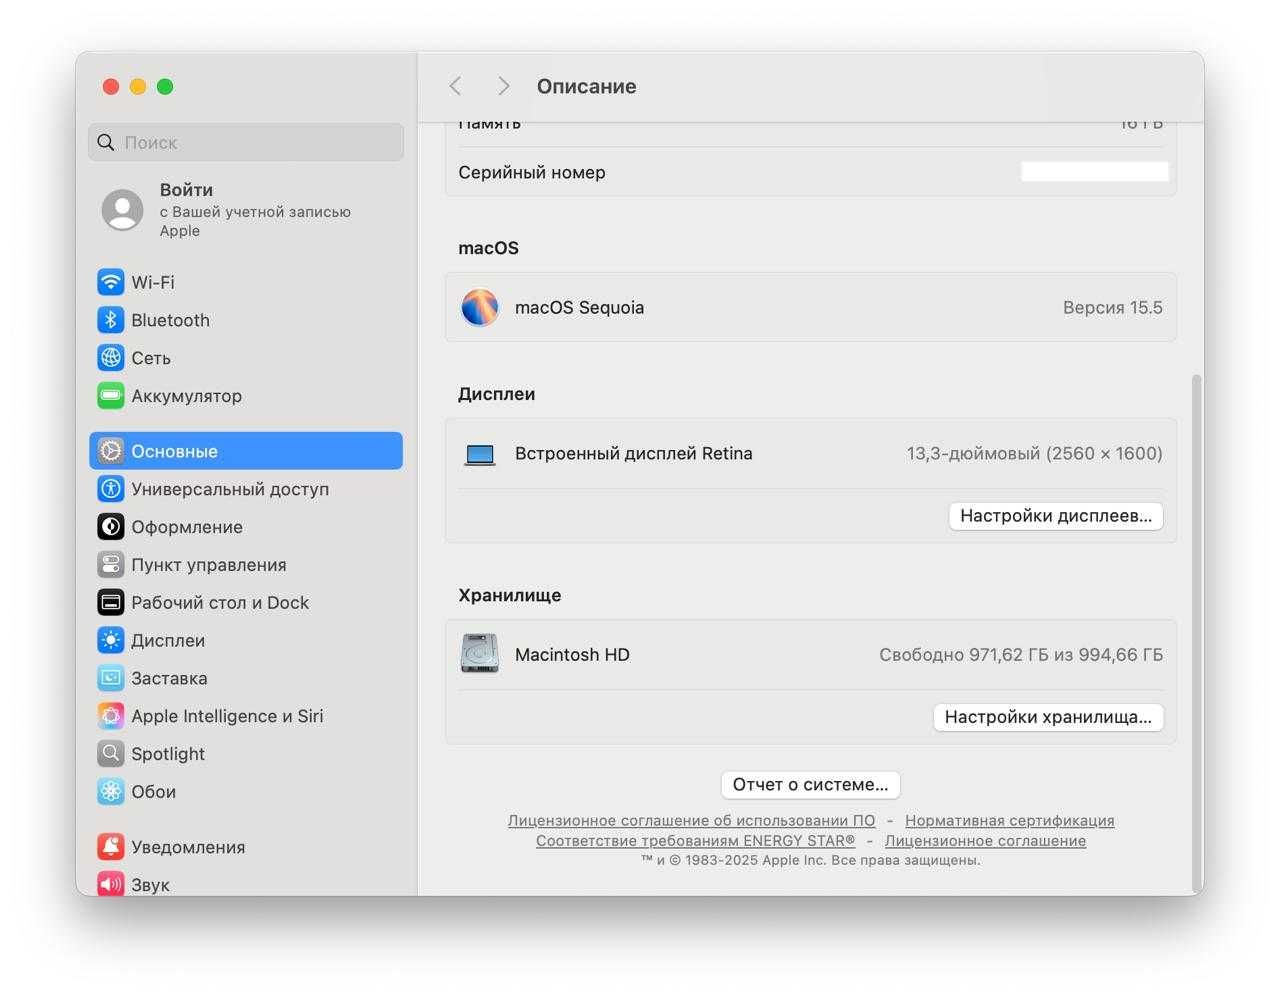This screenshot has height=996, width=1280.
Task: Click the Spotlight magnifier icon
Action: click(111, 754)
